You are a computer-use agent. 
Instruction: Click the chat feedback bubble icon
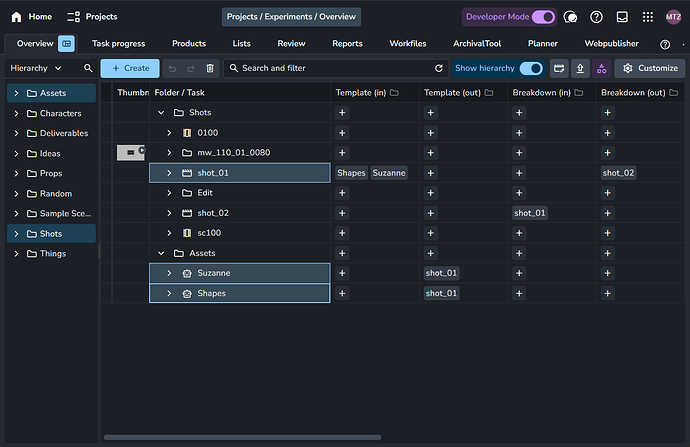571,17
